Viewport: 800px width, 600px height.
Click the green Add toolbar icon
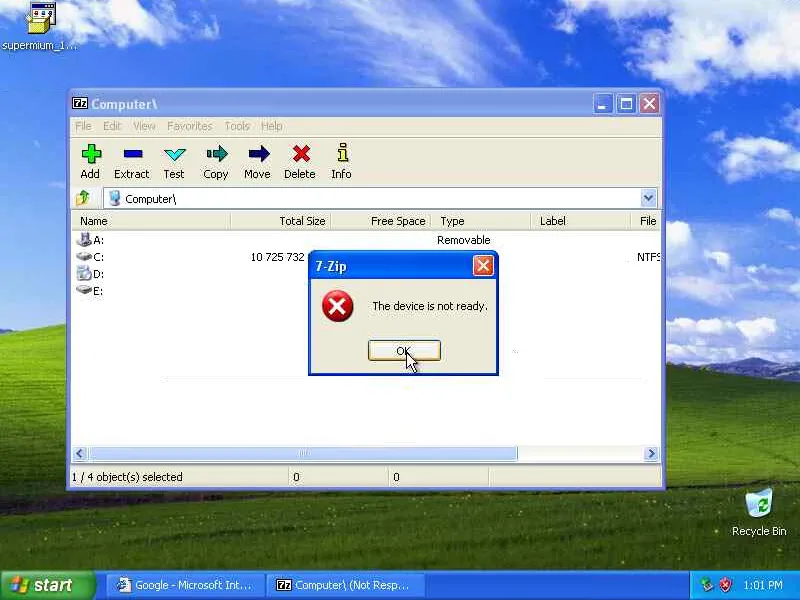[91, 154]
